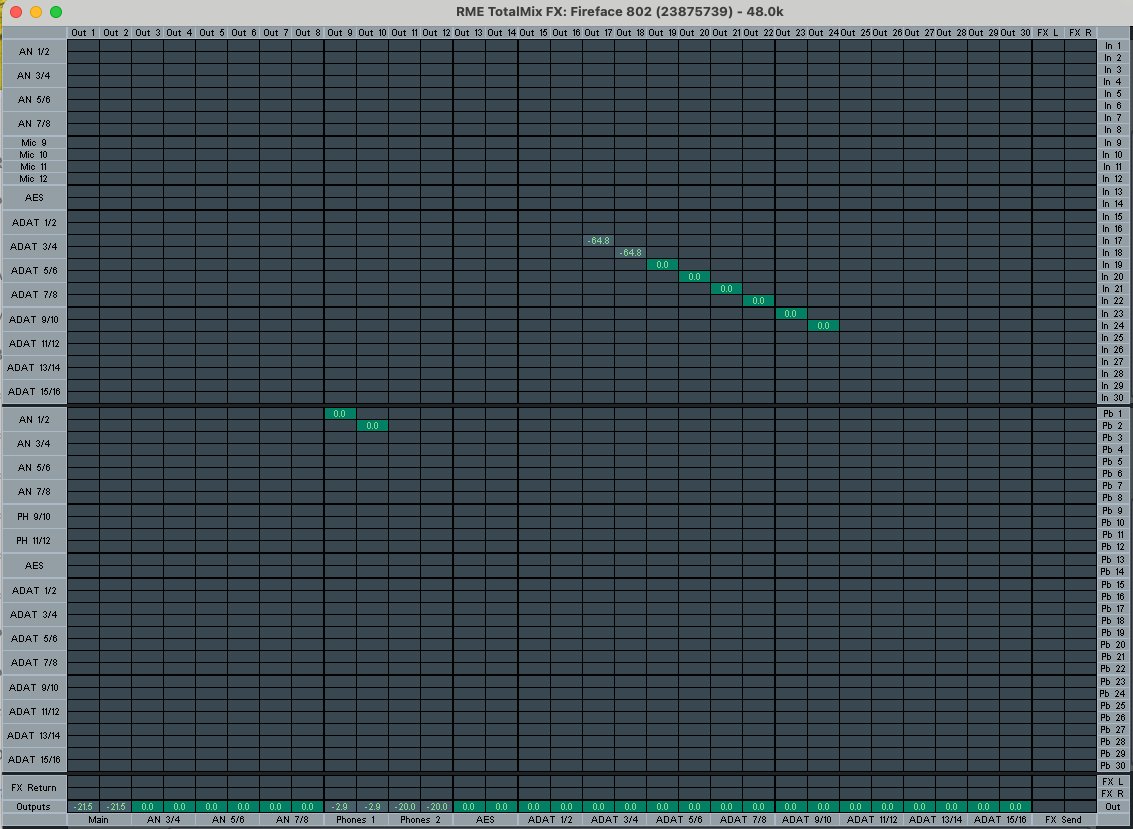Click the -21.5 output gain under Out 2
The height and width of the screenshot is (829, 1133).
[x=115, y=807]
